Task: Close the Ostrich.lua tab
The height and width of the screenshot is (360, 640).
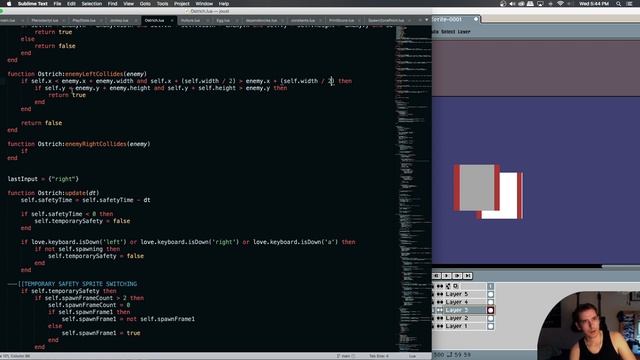Action: [x=172, y=20]
